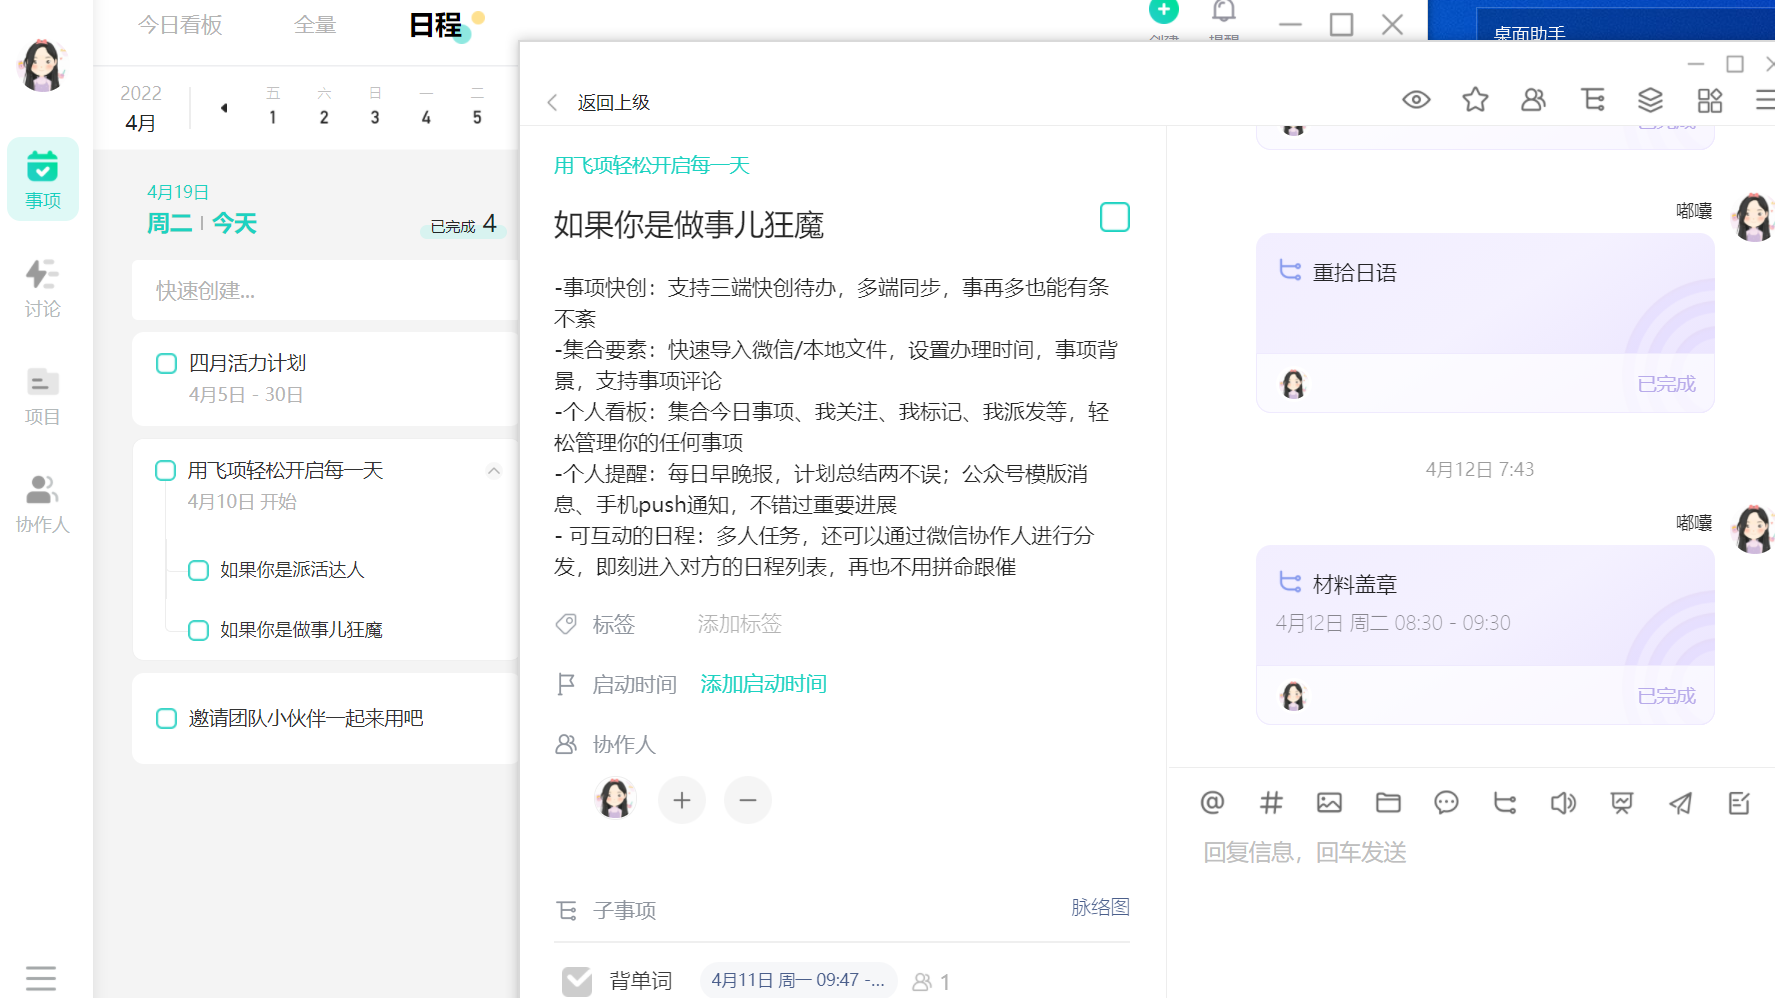Image resolution: width=1775 pixels, height=998 pixels.
Task: Attach a file folder to the reply
Action: tap(1388, 802)
